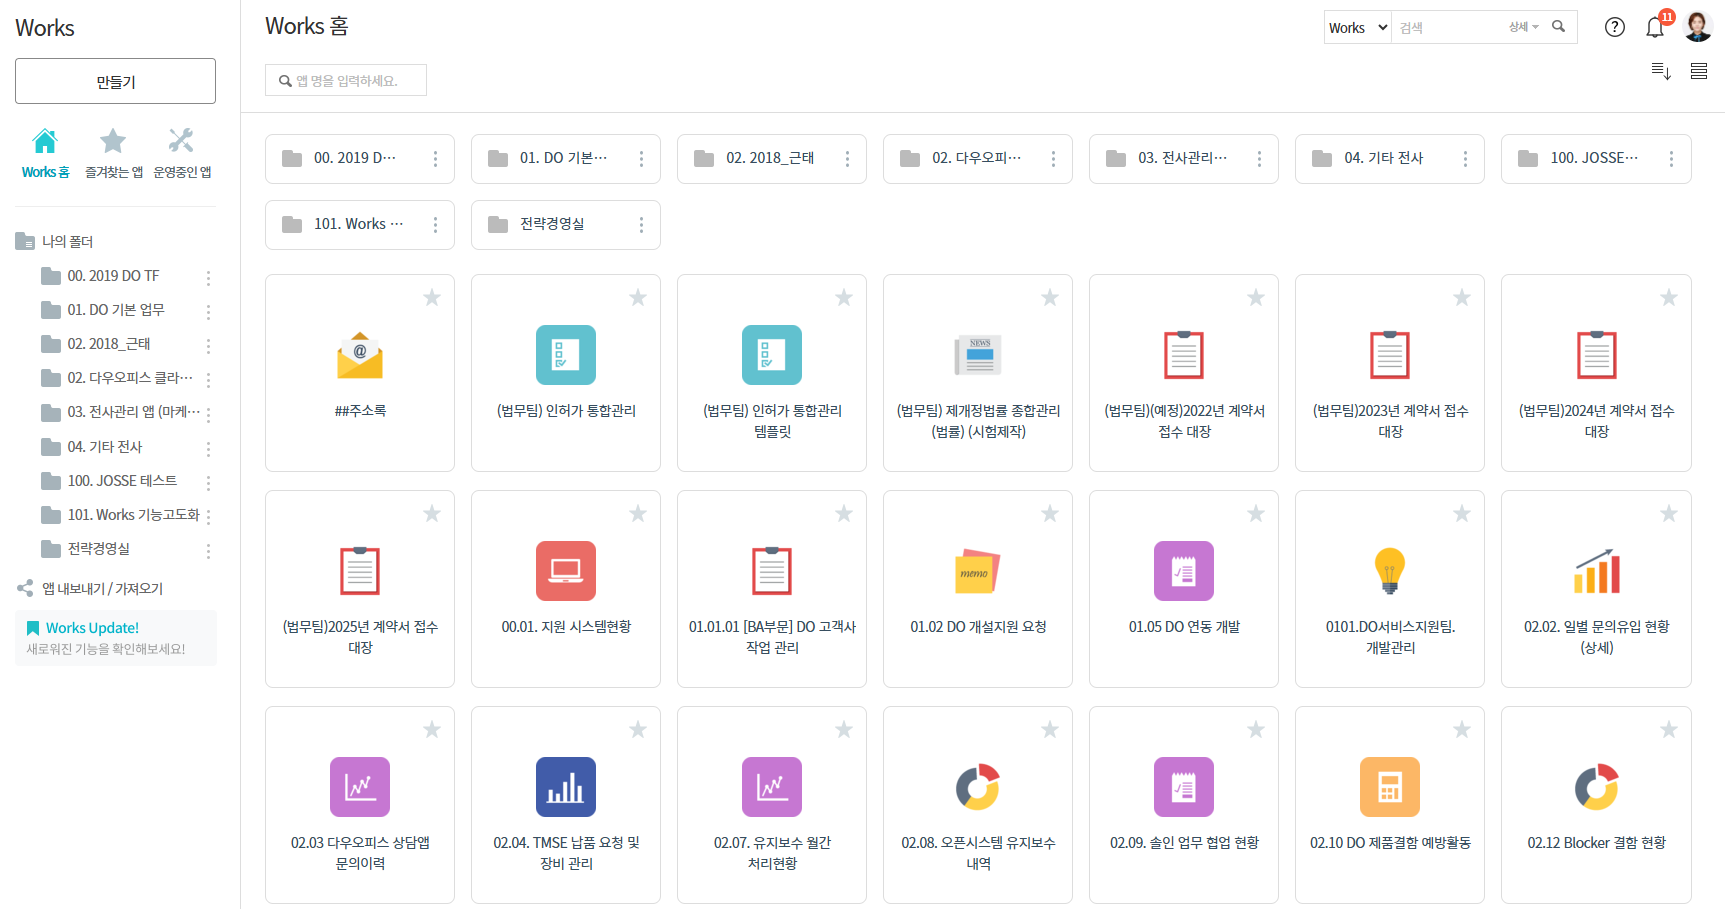Open the ##주소록 mail app icon
This screenshot has height=909, width=1725.
coord(360,355)
